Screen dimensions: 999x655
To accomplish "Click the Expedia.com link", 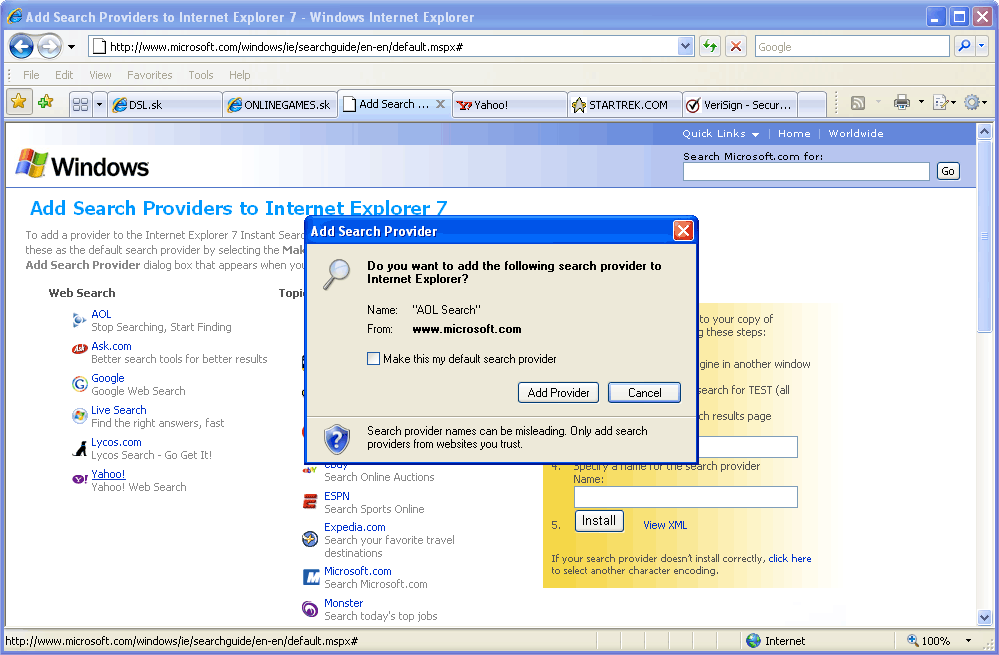I will pyautogui.click(x=354, y=527).
